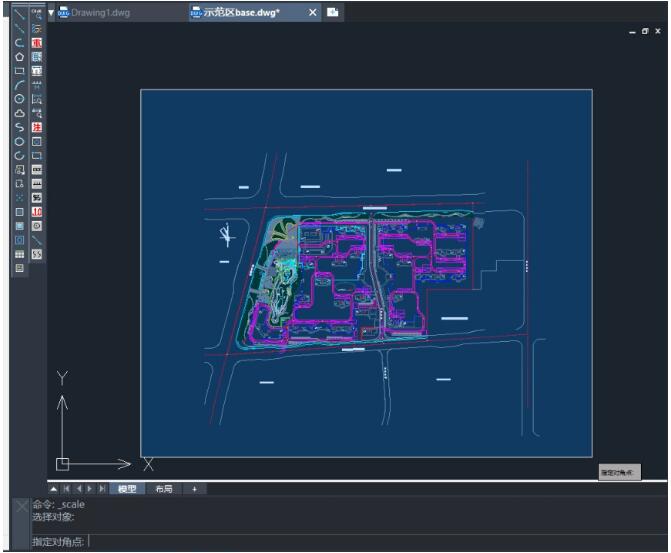The image size is (671, 553).
Task: Select the Table tool icon
Action: tap(19, 255)
